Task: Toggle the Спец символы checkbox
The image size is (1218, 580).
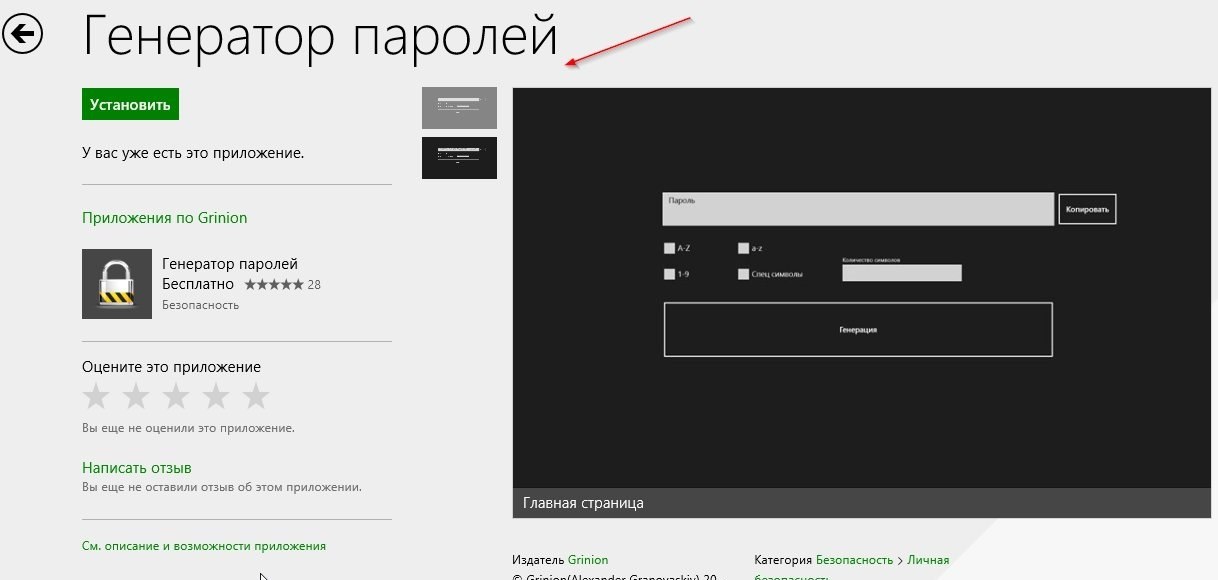Action: tap(743, 273)
